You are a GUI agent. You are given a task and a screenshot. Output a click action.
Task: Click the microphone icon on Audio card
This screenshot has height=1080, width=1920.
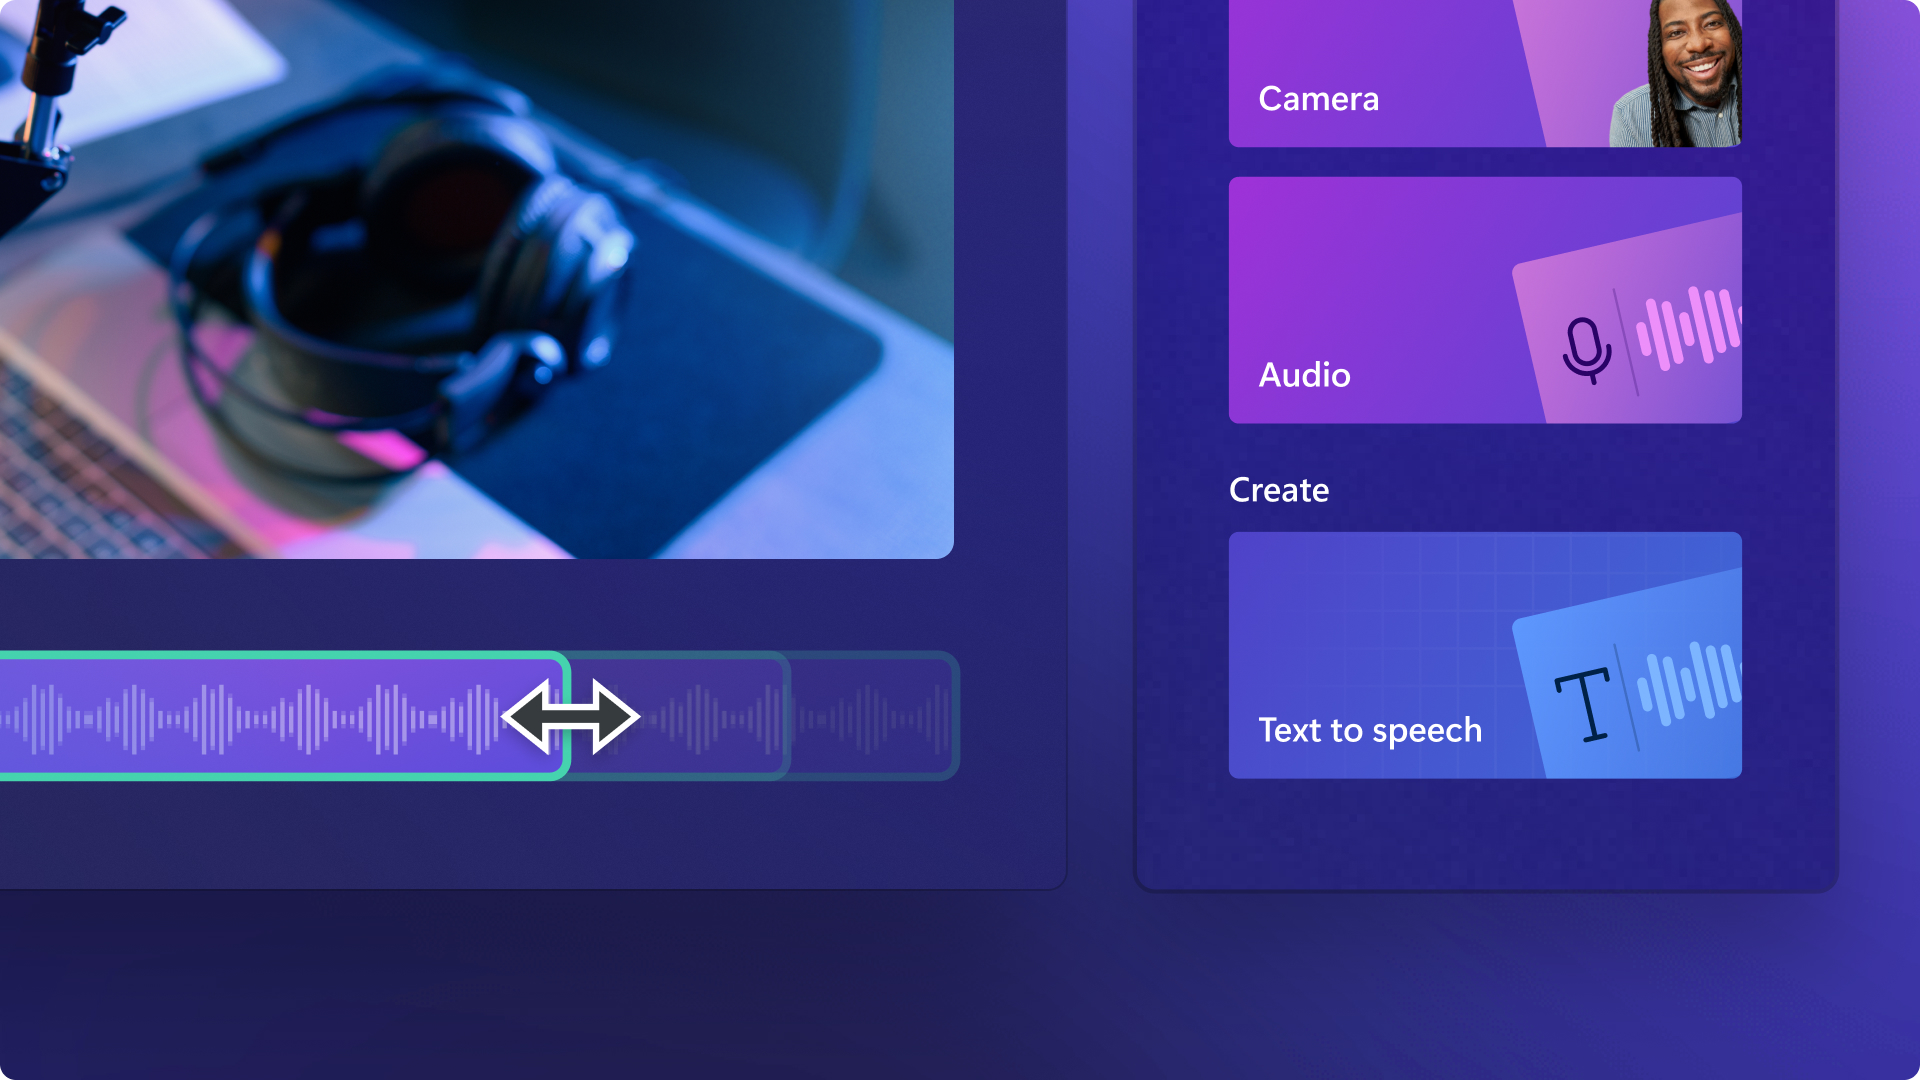[x=1587, y=350]
